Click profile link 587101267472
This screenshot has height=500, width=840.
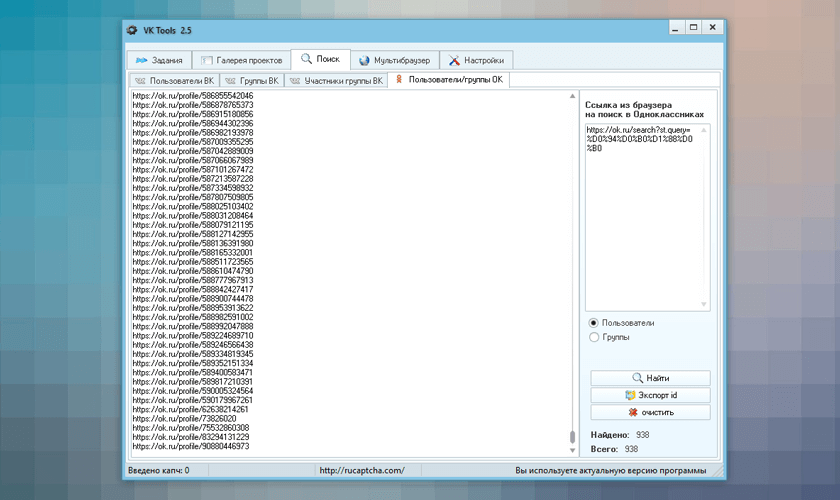[193, 169]
